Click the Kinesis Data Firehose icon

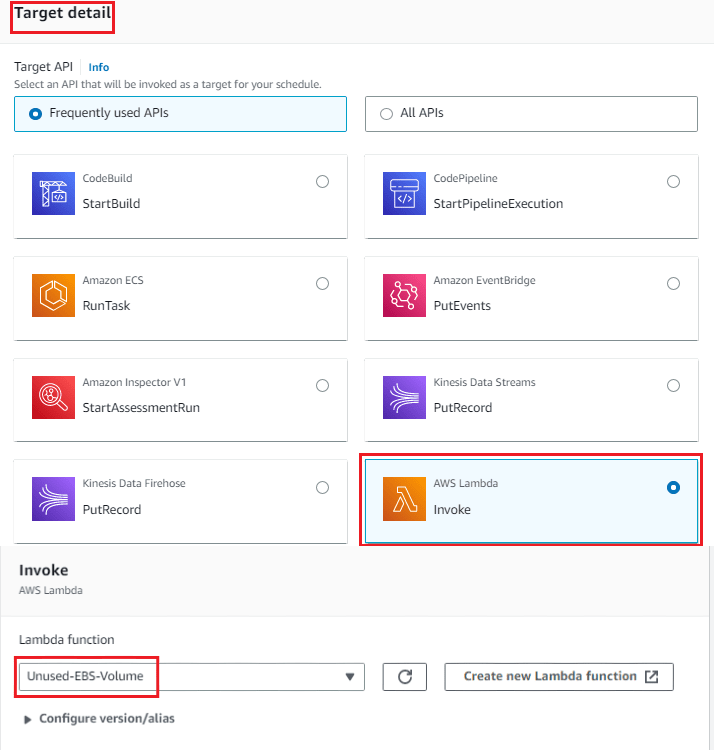(x=53, y=498)
